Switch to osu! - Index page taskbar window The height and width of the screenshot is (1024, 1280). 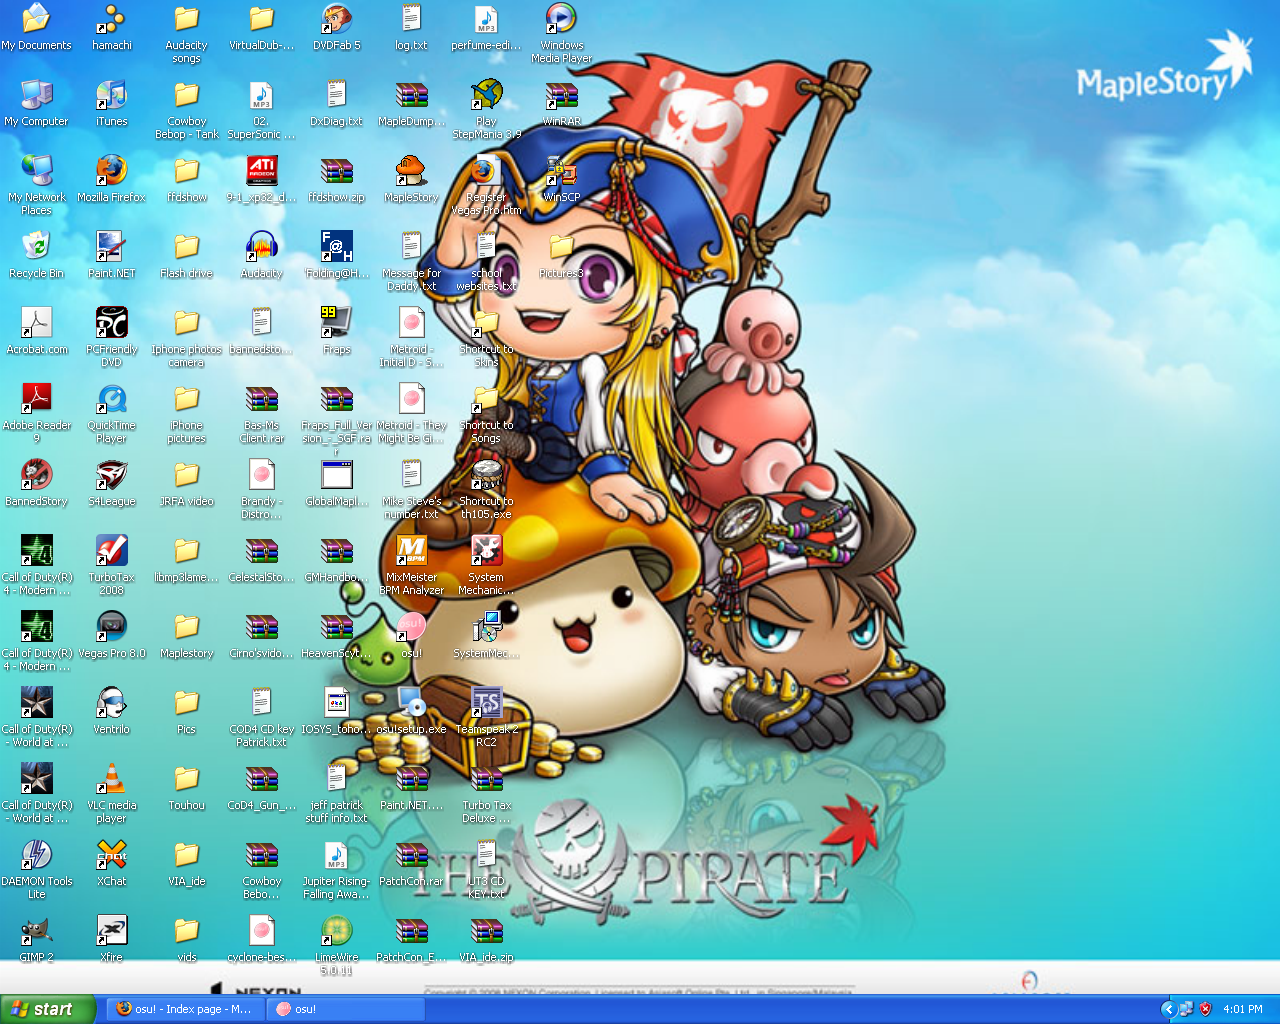(x=185, y=1009)
